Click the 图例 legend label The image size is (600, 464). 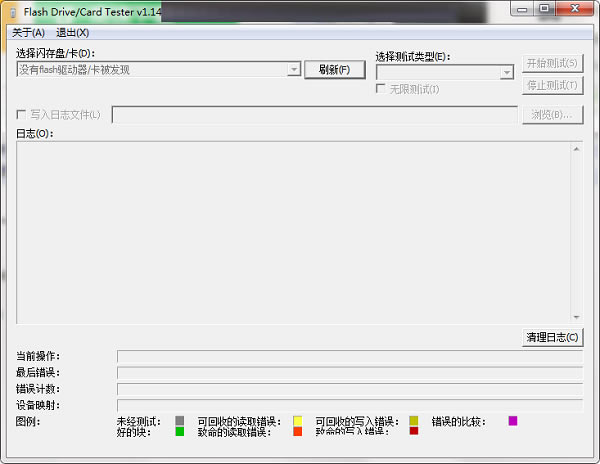(28, 422)
